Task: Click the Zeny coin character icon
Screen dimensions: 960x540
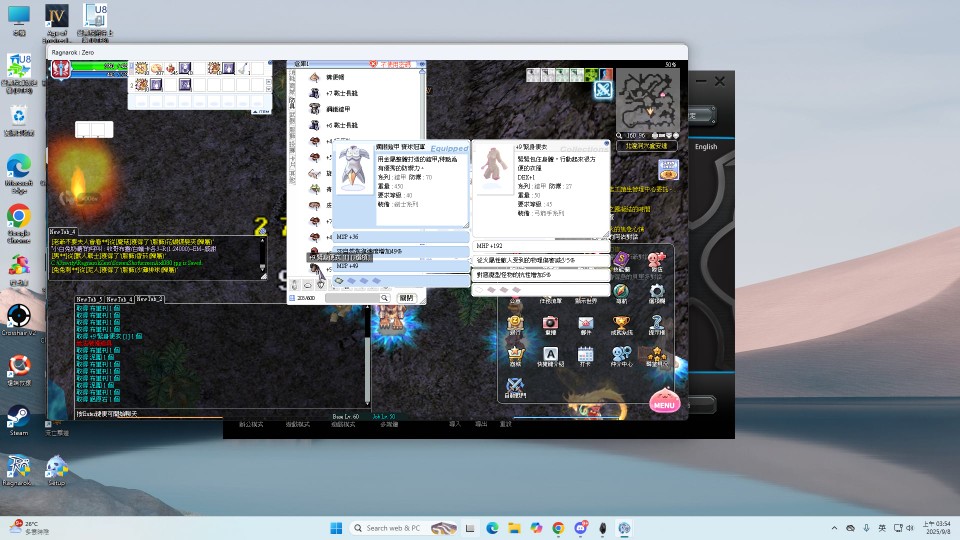Action: (x=515, y=323)
